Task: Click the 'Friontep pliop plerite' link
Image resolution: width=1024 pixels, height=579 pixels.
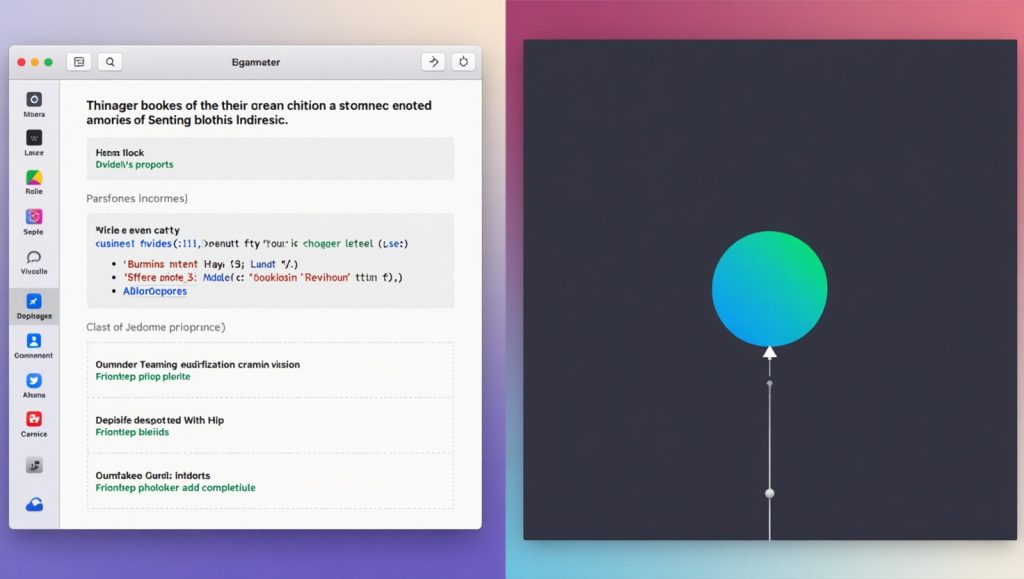Action: coord(143,377)
